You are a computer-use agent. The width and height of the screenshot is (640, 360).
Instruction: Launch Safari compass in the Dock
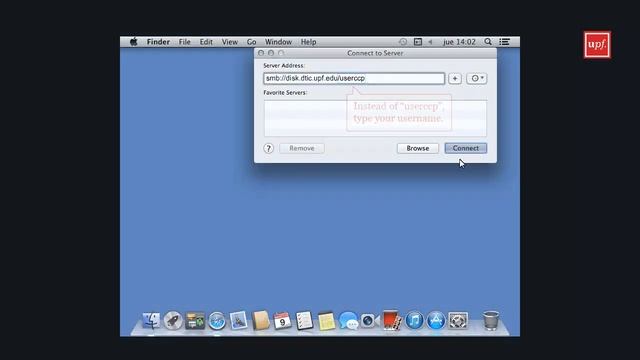pos(217,320)
